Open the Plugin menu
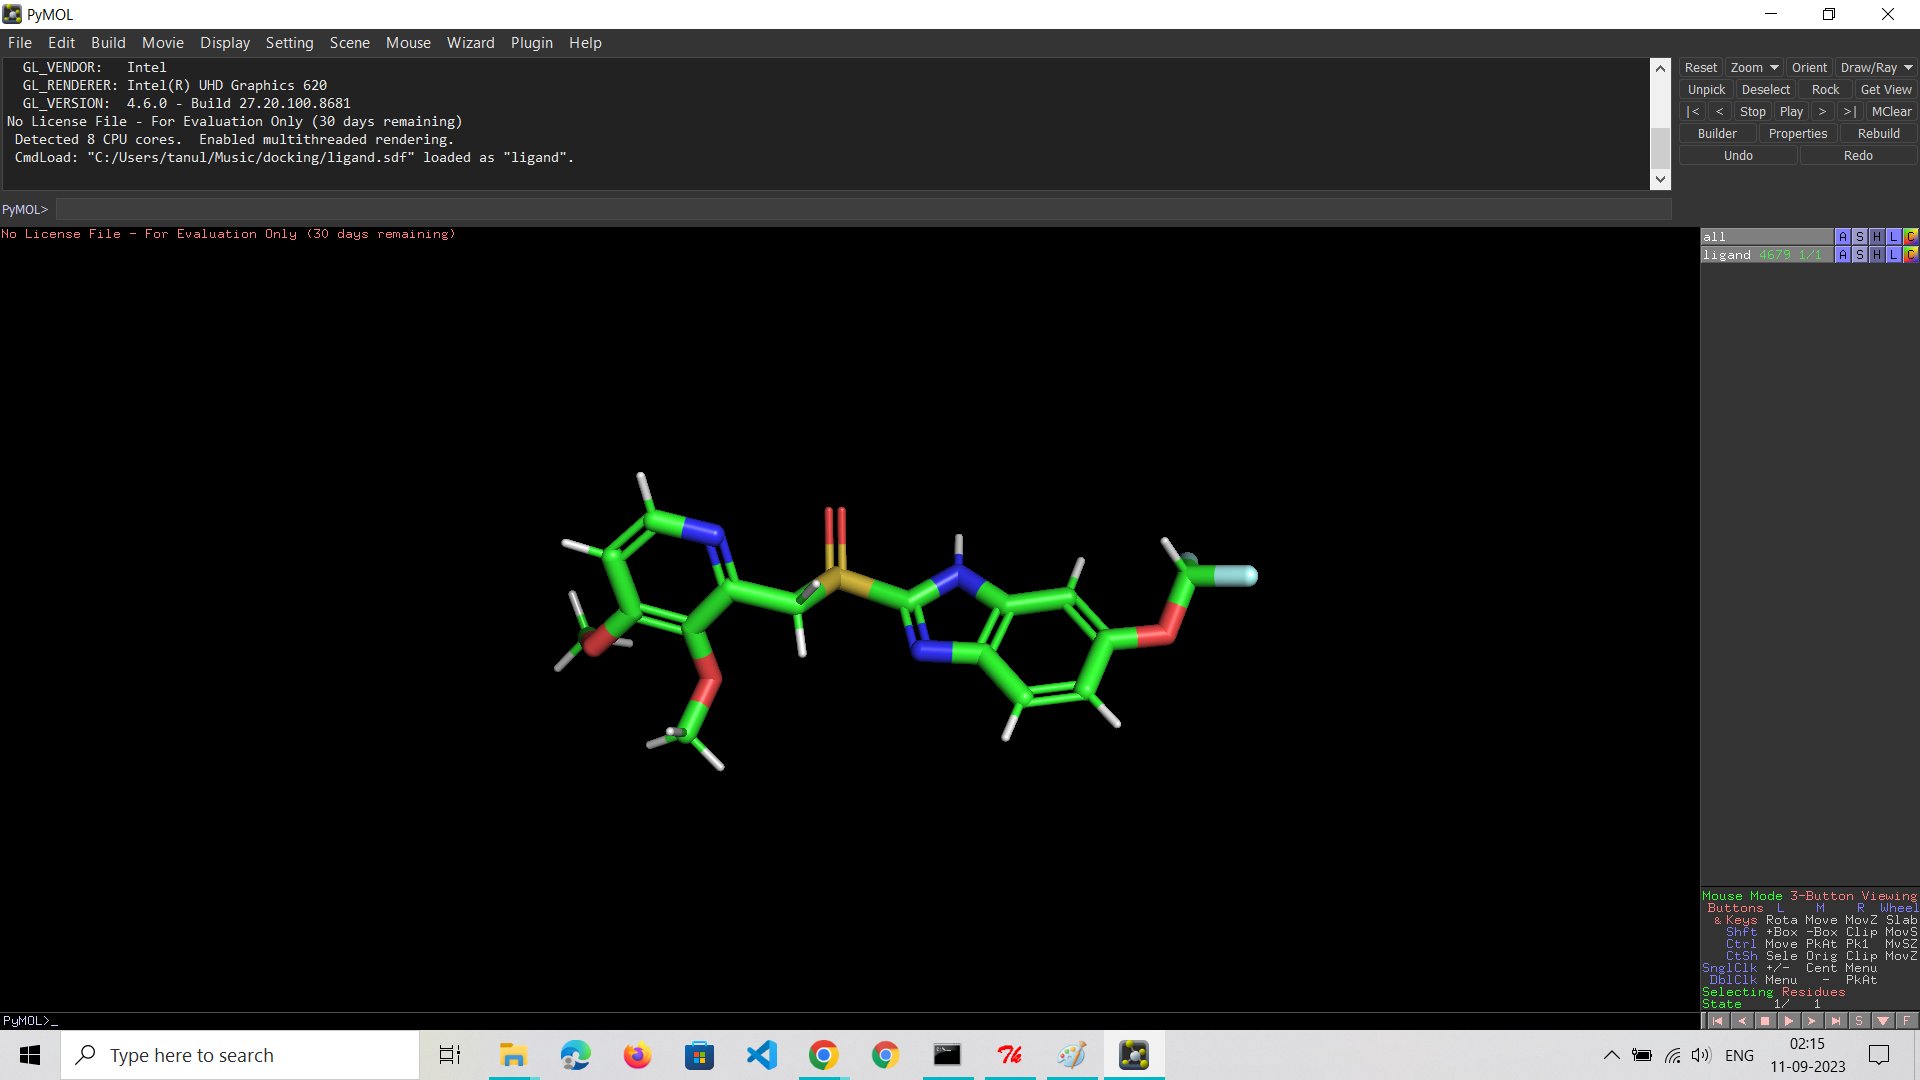Viewport: 1920px width, 1080px height. point(531,43)
